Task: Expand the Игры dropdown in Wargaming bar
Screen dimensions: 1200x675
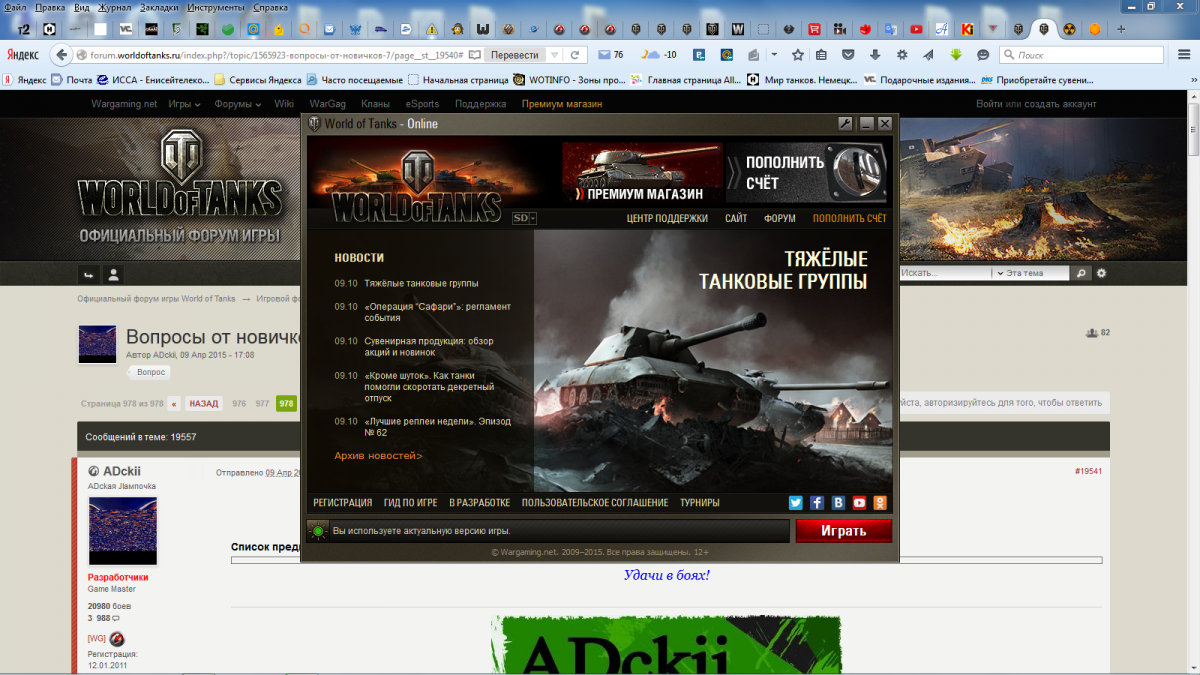Action: tap(184, 104)
